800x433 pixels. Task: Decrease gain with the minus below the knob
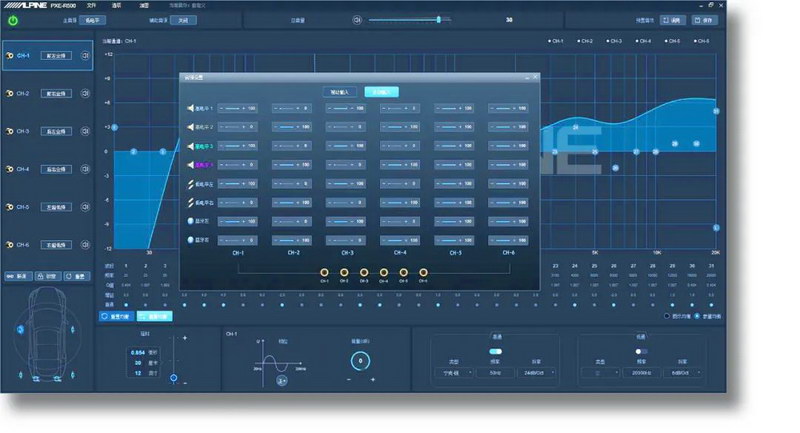pyautogui.click(x=348, y=379)
